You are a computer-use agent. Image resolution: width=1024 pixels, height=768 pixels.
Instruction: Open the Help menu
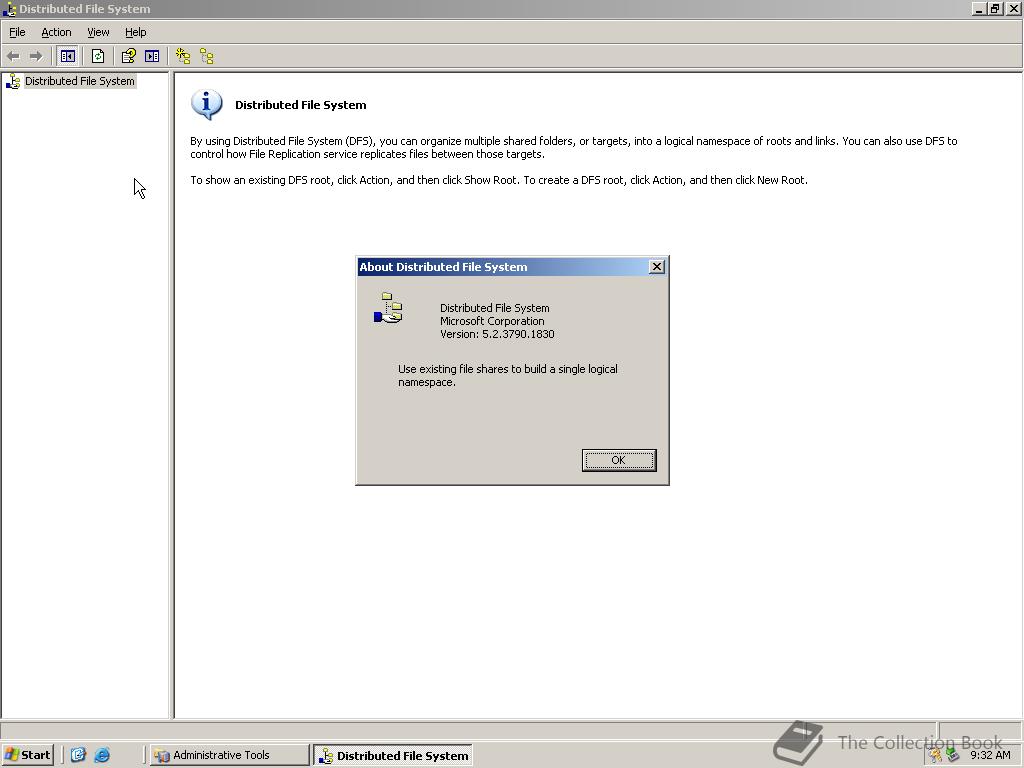(135, 32)
